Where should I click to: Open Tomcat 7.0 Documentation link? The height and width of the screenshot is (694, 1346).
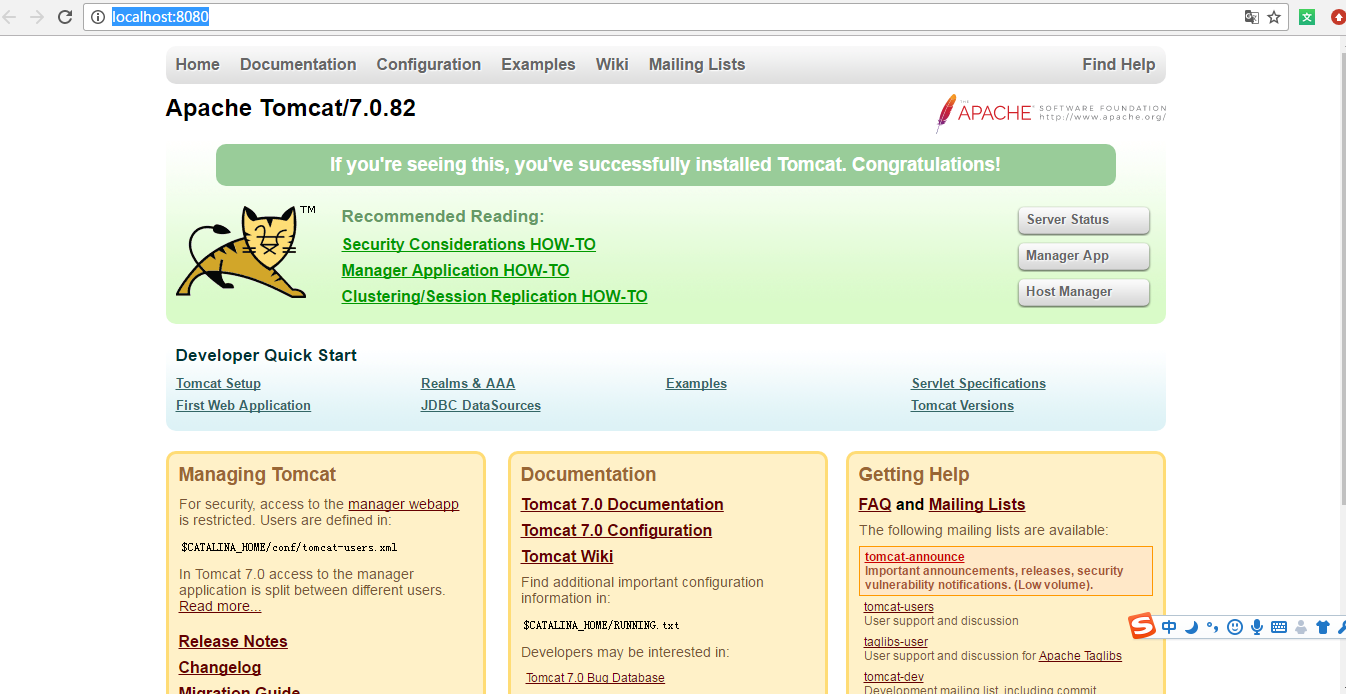(622, 504)
